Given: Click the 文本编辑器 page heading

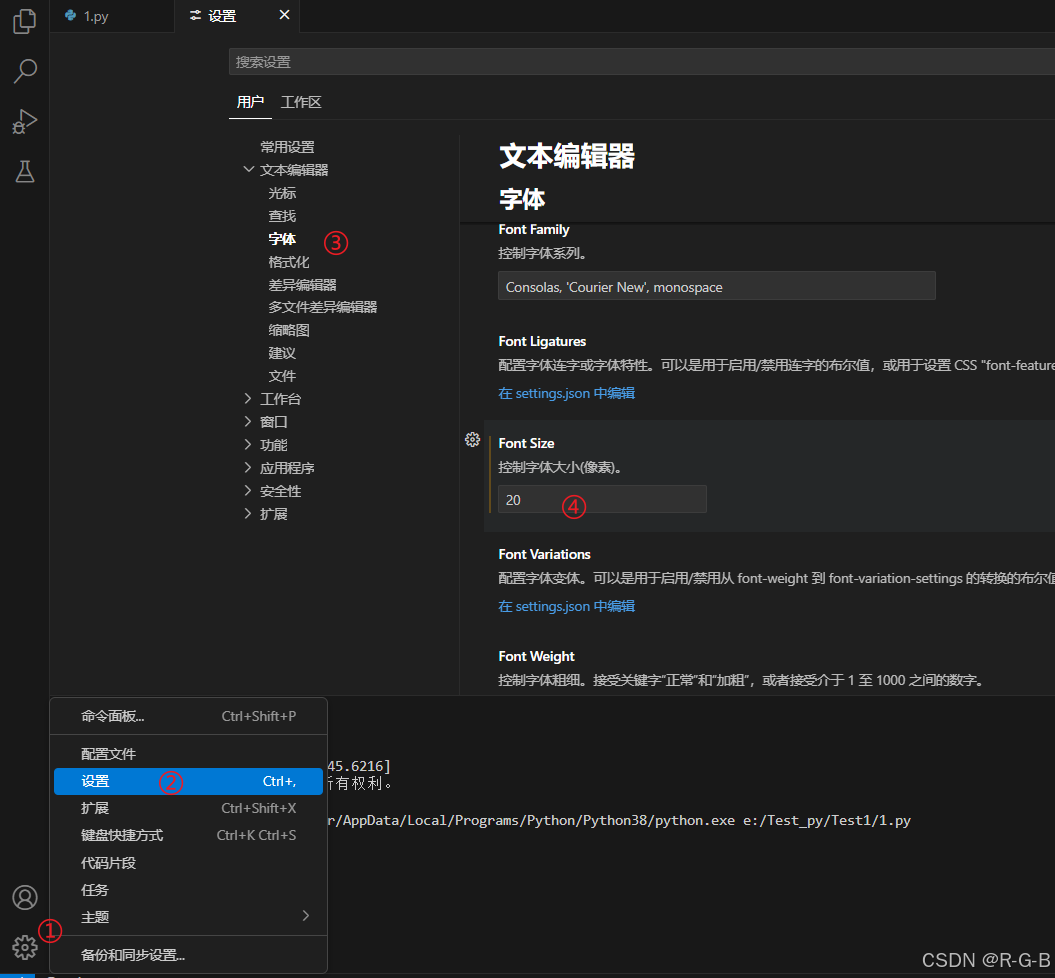Looking at the screenshot, I should click(x=567, y=156).
